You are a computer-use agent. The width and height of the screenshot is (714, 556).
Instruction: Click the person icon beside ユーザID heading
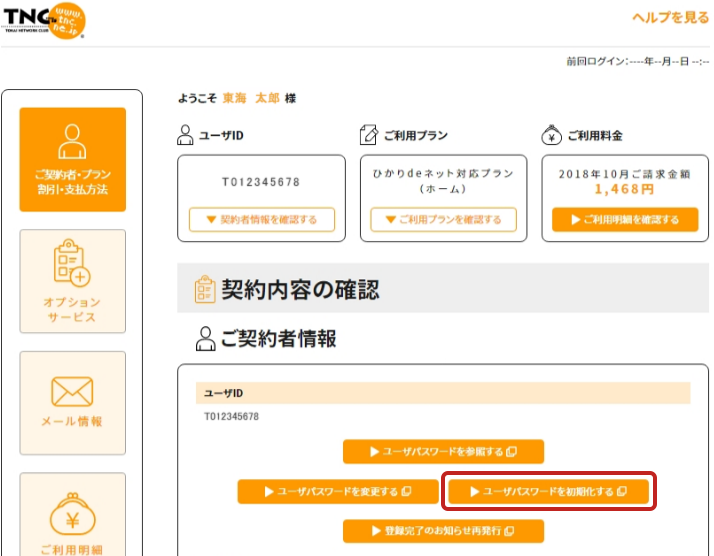click(x=185, y=135)
